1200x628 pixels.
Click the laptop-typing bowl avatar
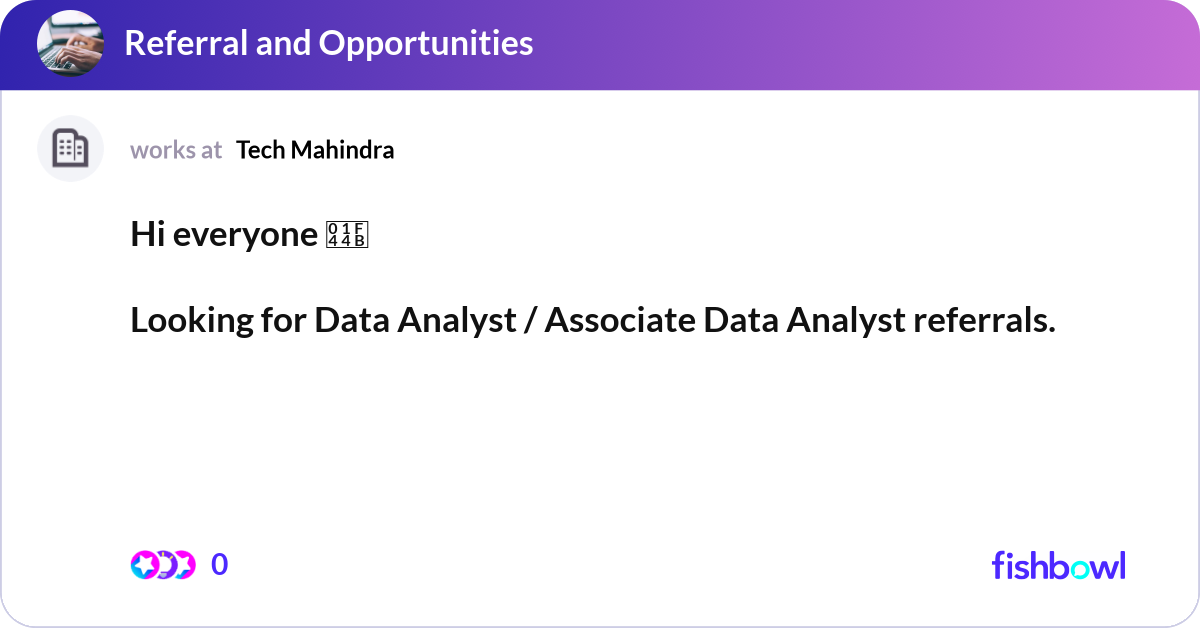(x=70, y=44)
